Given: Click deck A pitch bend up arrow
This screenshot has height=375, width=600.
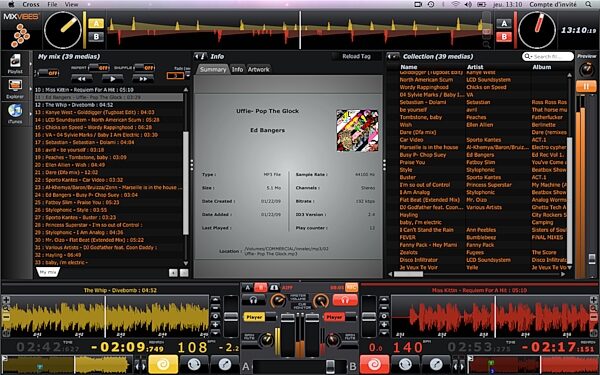Looking at the screenshot, I should pyautogui.click(x=215, y=299).
